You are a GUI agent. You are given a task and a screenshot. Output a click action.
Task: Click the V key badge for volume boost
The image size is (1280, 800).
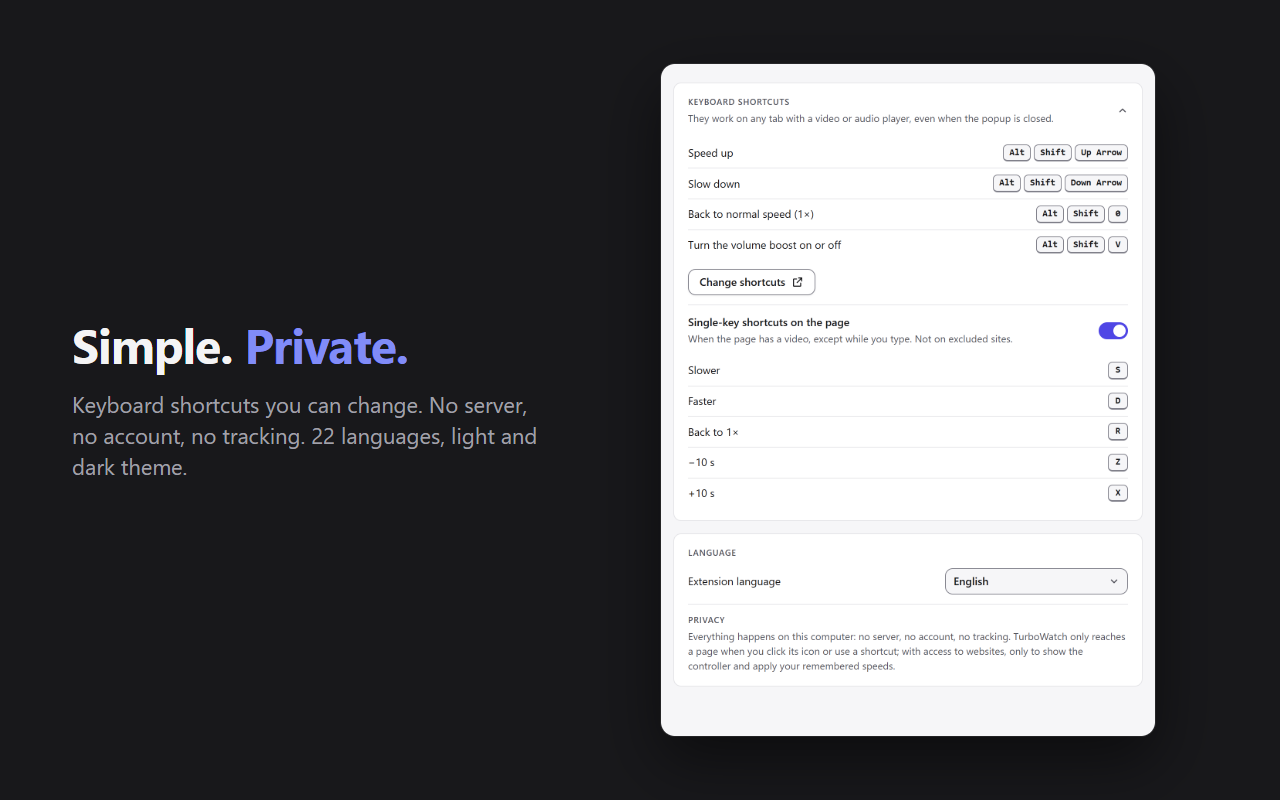[x=1118, y=245]
